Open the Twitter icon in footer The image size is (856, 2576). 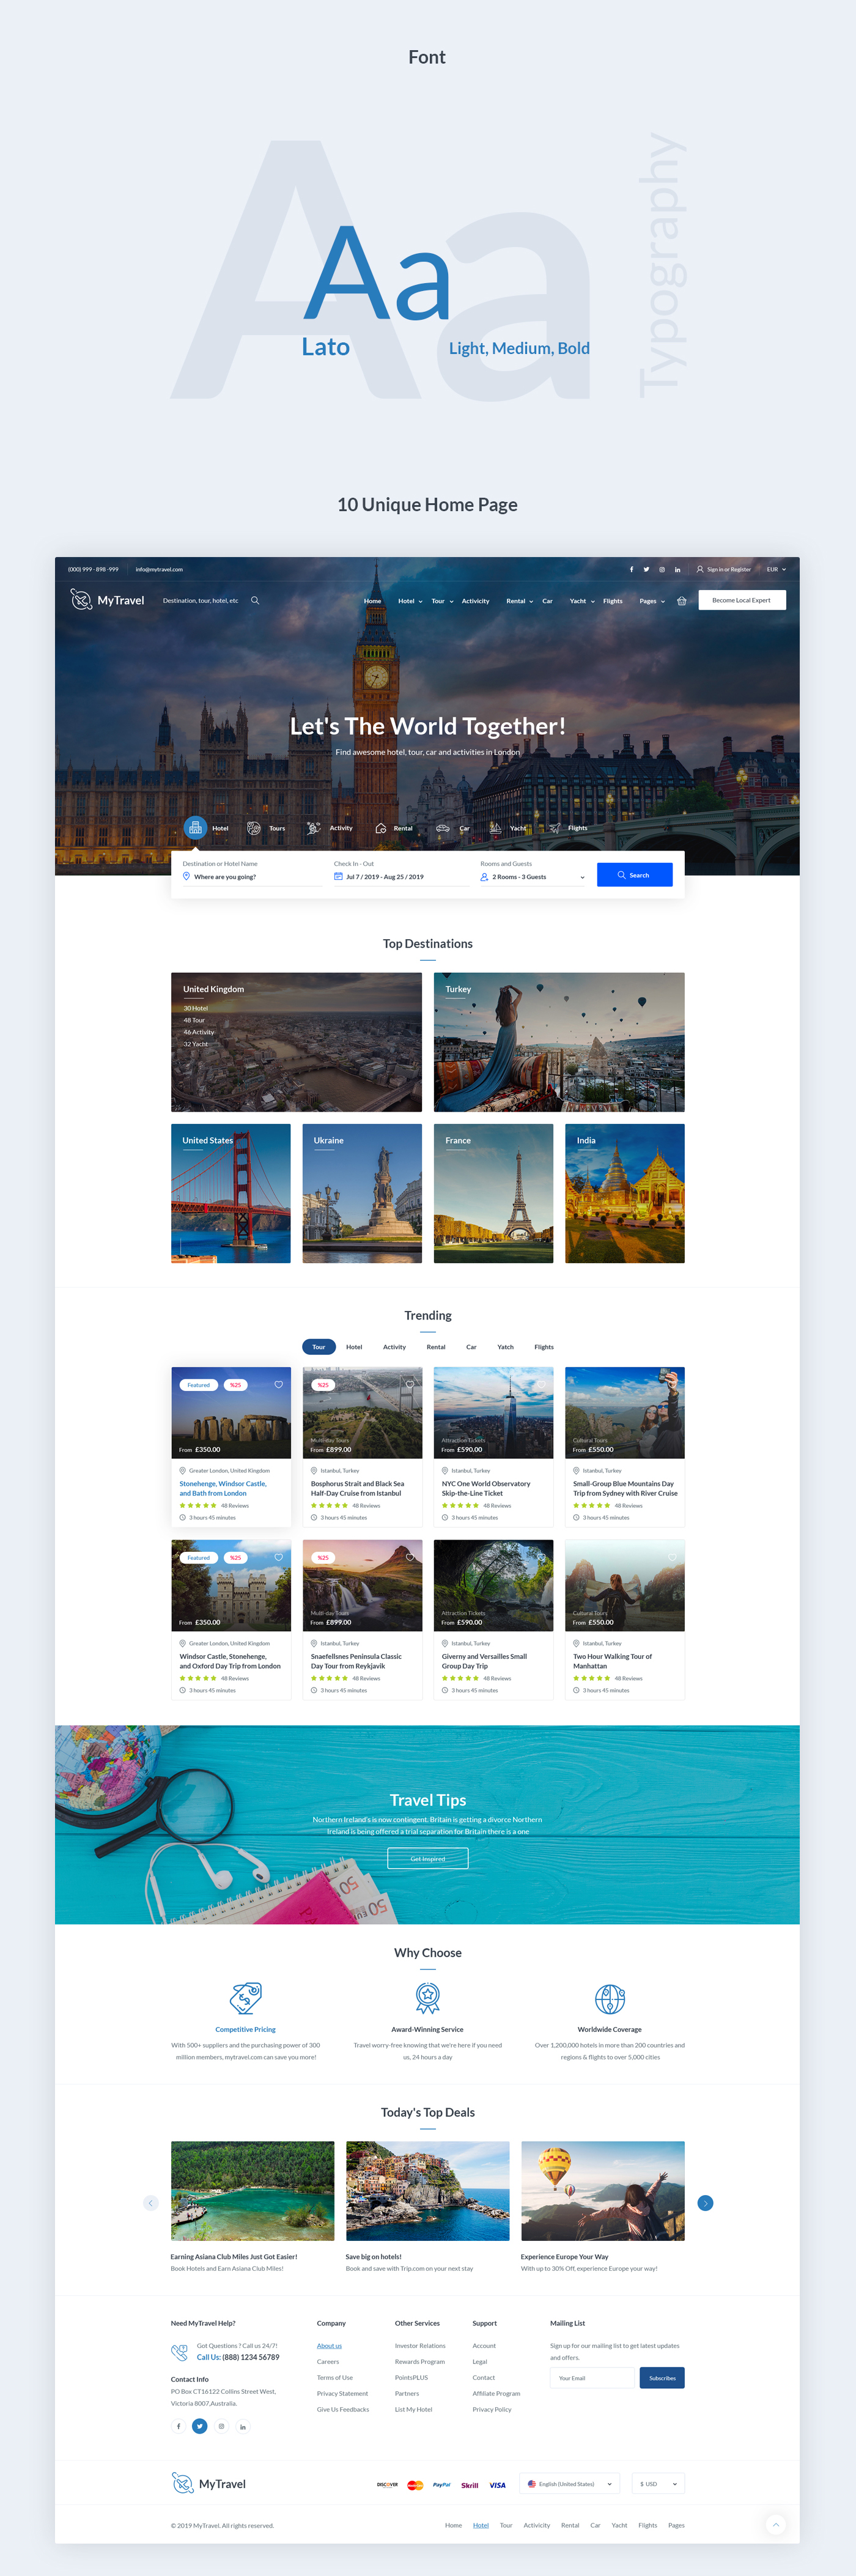click(x=200, y=2426)
